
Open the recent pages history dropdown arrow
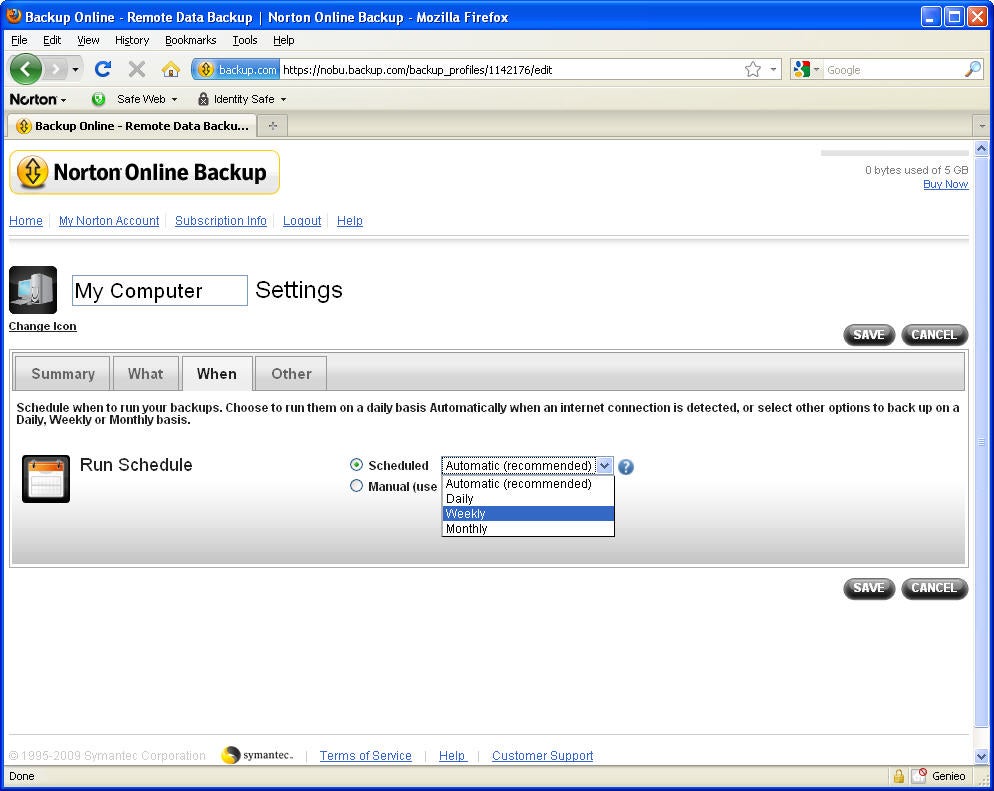[75, 69]
